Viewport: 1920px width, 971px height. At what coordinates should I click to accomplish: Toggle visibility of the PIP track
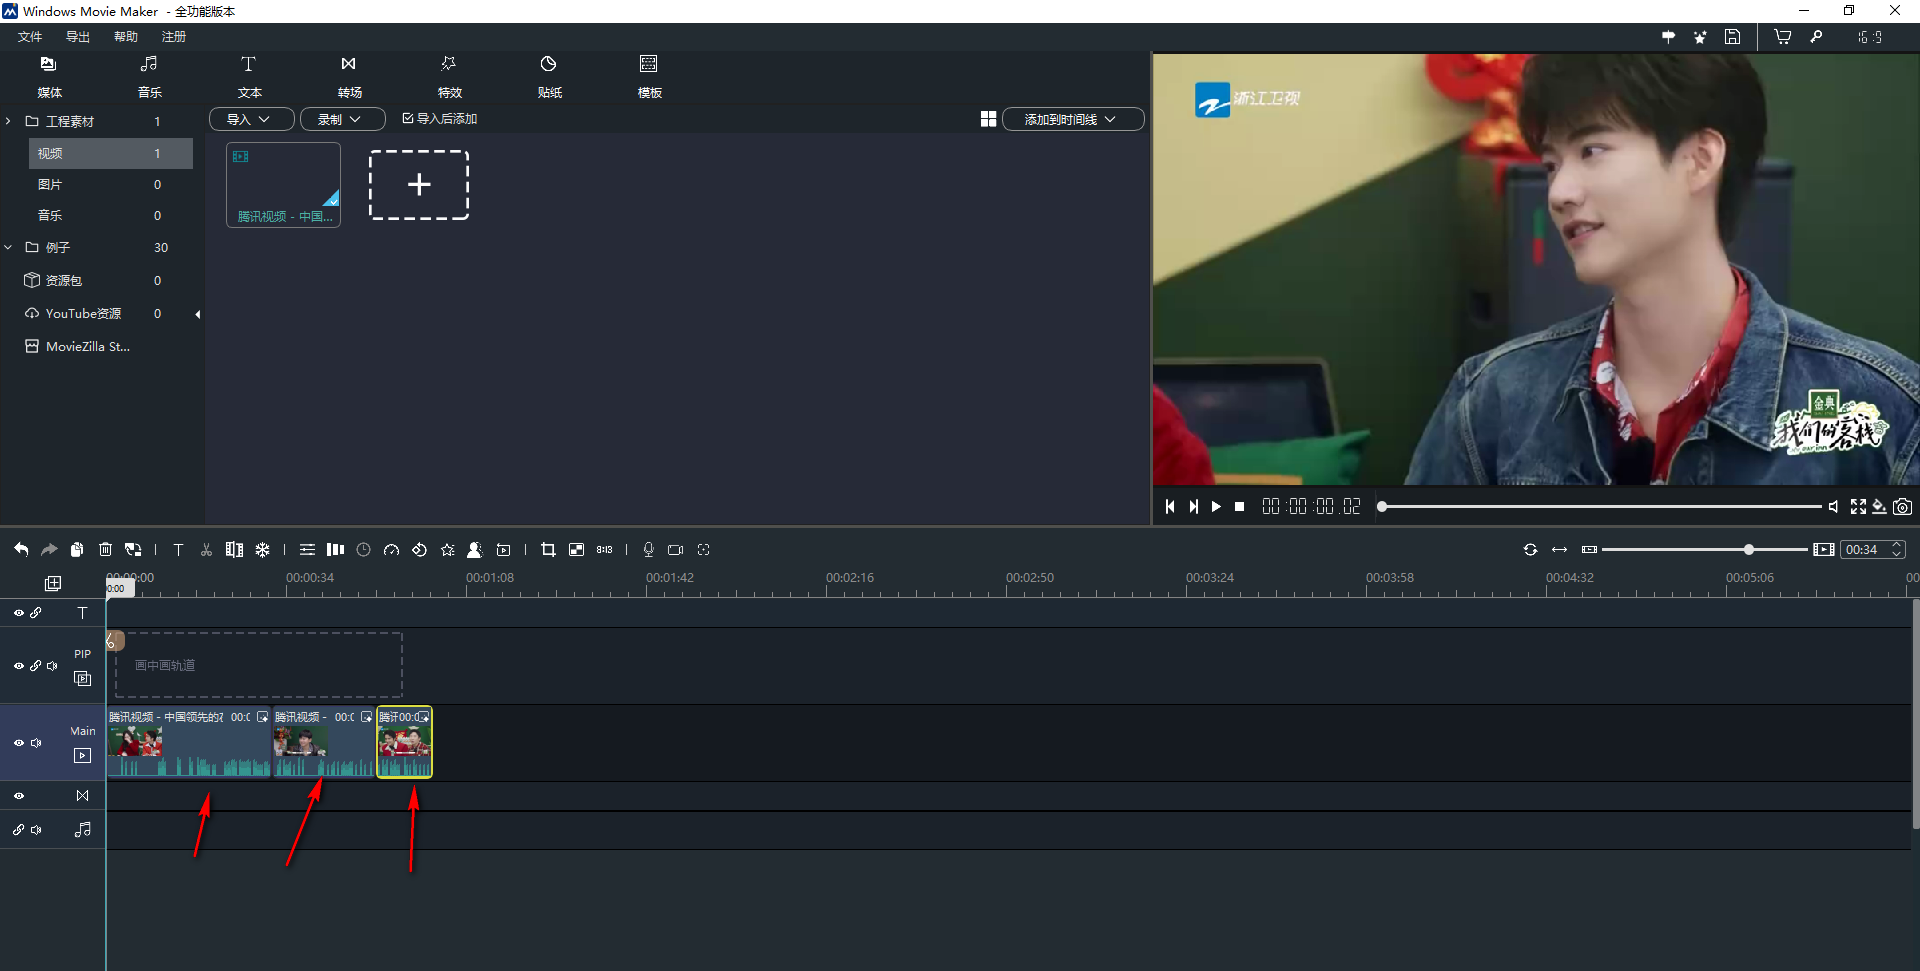(18, 666)
